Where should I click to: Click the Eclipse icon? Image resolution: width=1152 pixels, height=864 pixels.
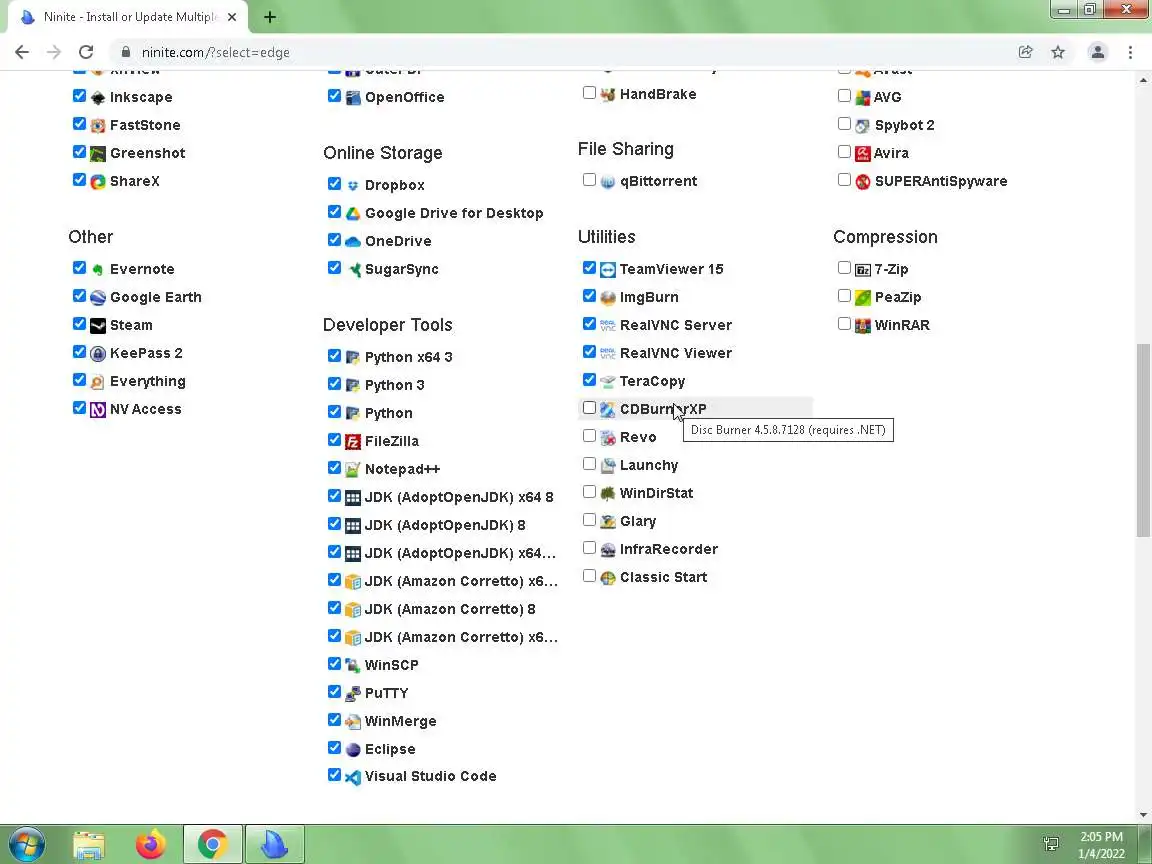tap(353, 749)
